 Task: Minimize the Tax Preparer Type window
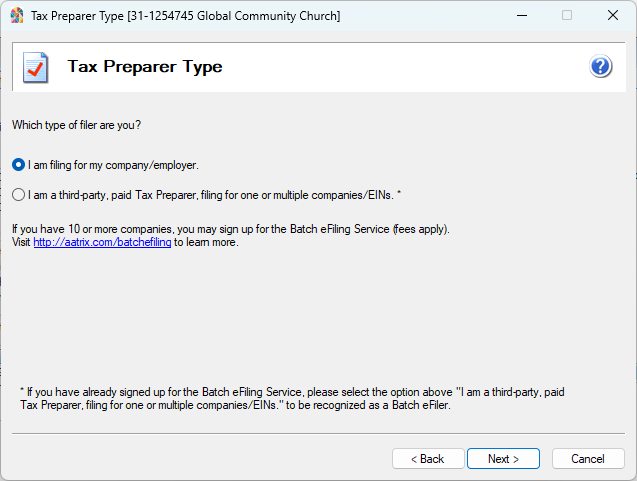[x=521, y=15]
